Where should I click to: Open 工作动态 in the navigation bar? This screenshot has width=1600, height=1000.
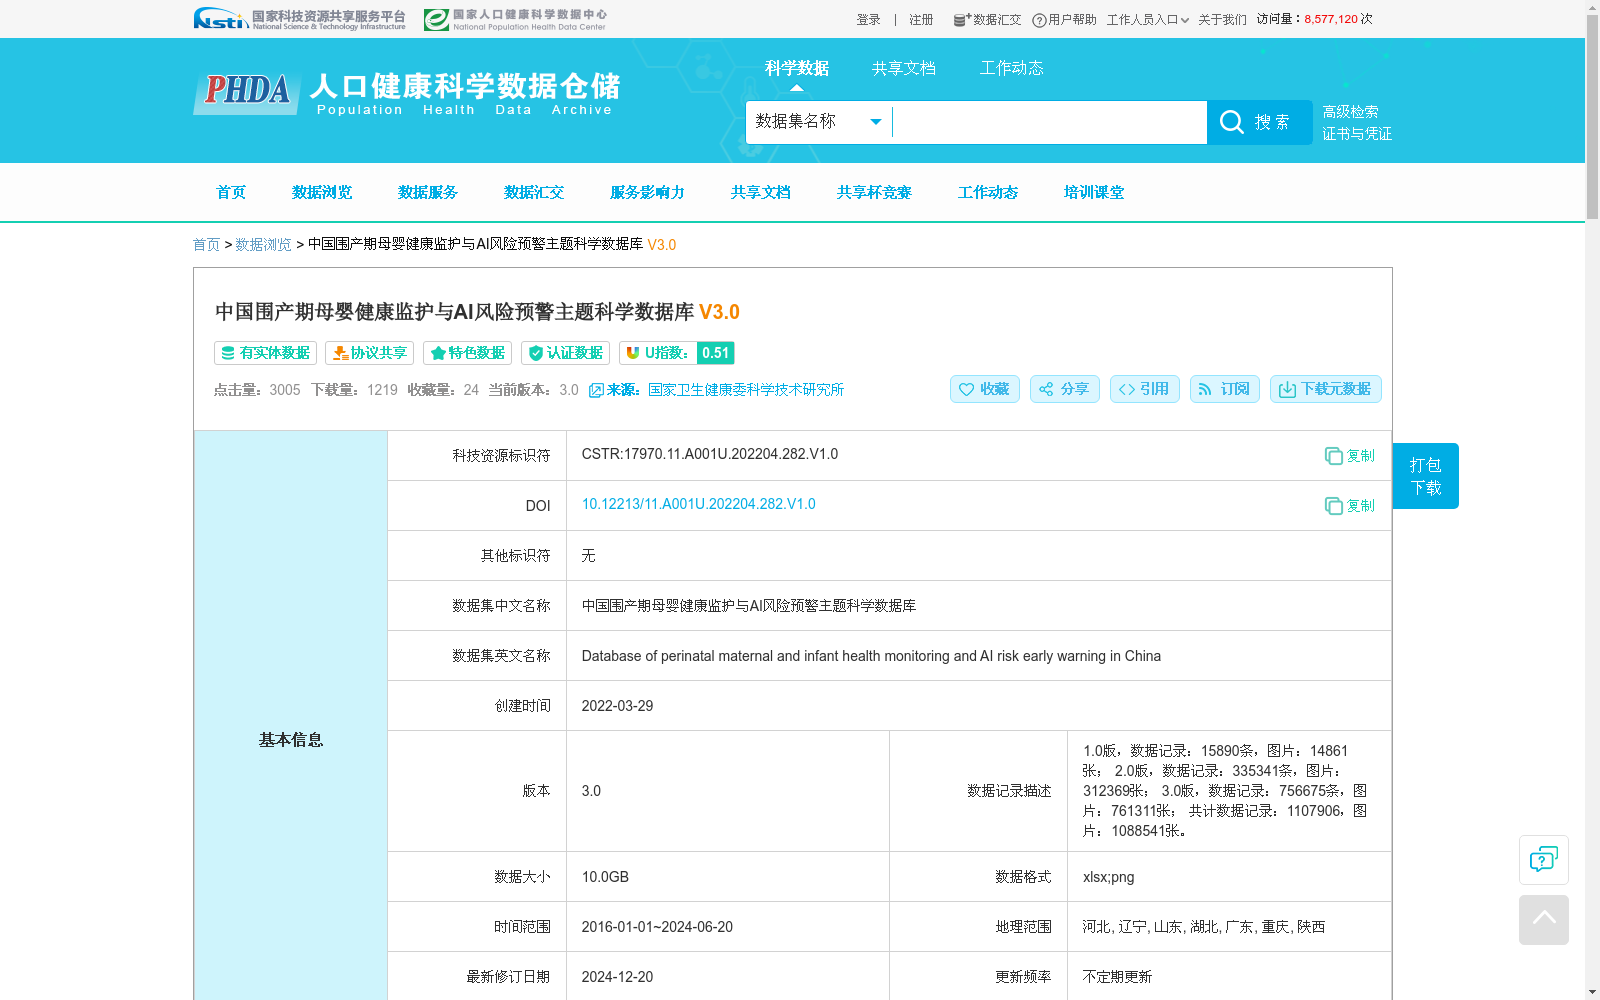tap(988, 192)
